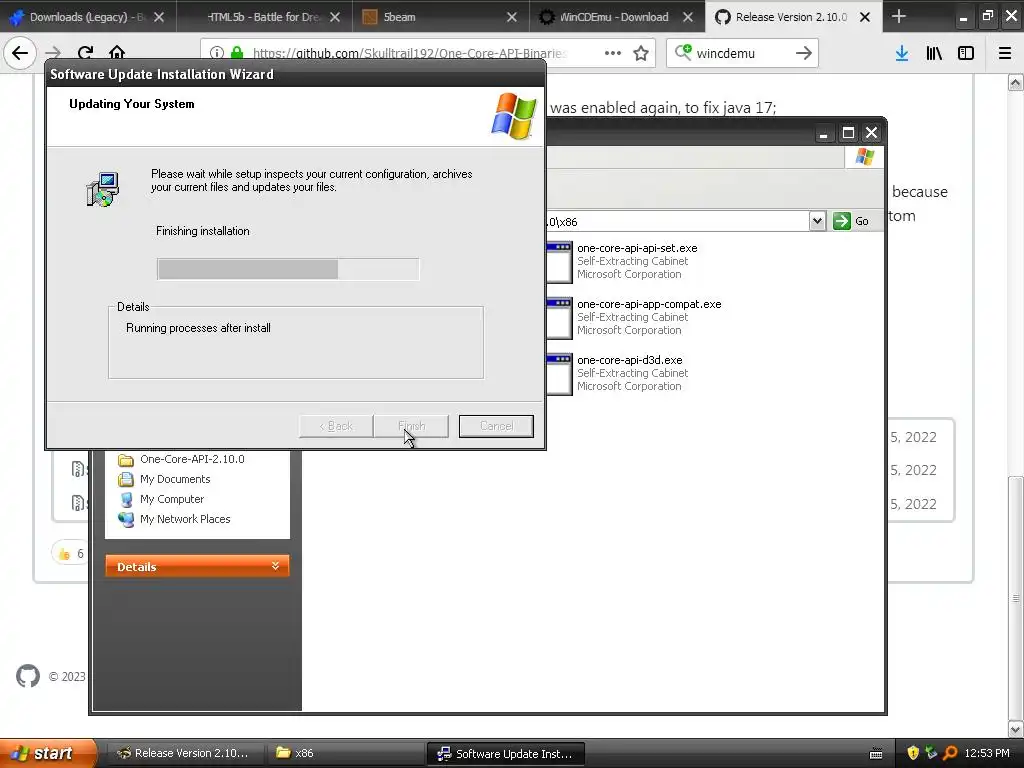Click the keyboard tray icon

point(876,754)
